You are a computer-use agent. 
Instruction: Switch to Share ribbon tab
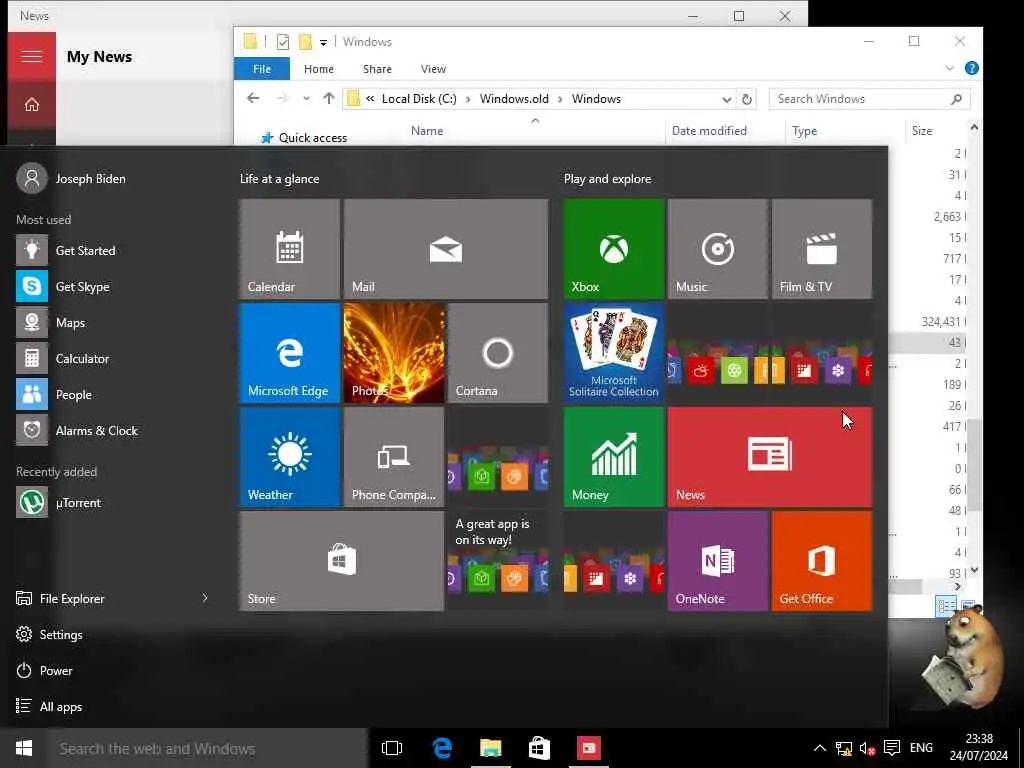377,69
